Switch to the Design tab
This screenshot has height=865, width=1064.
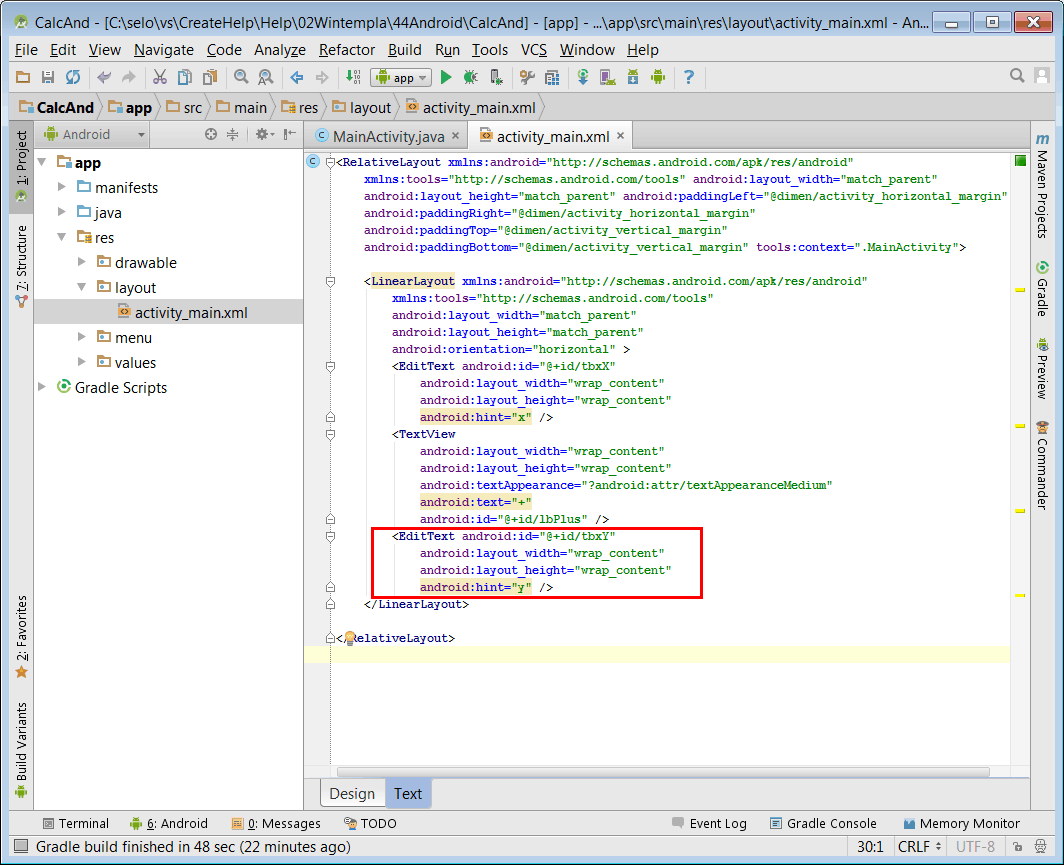pos(352,794)
